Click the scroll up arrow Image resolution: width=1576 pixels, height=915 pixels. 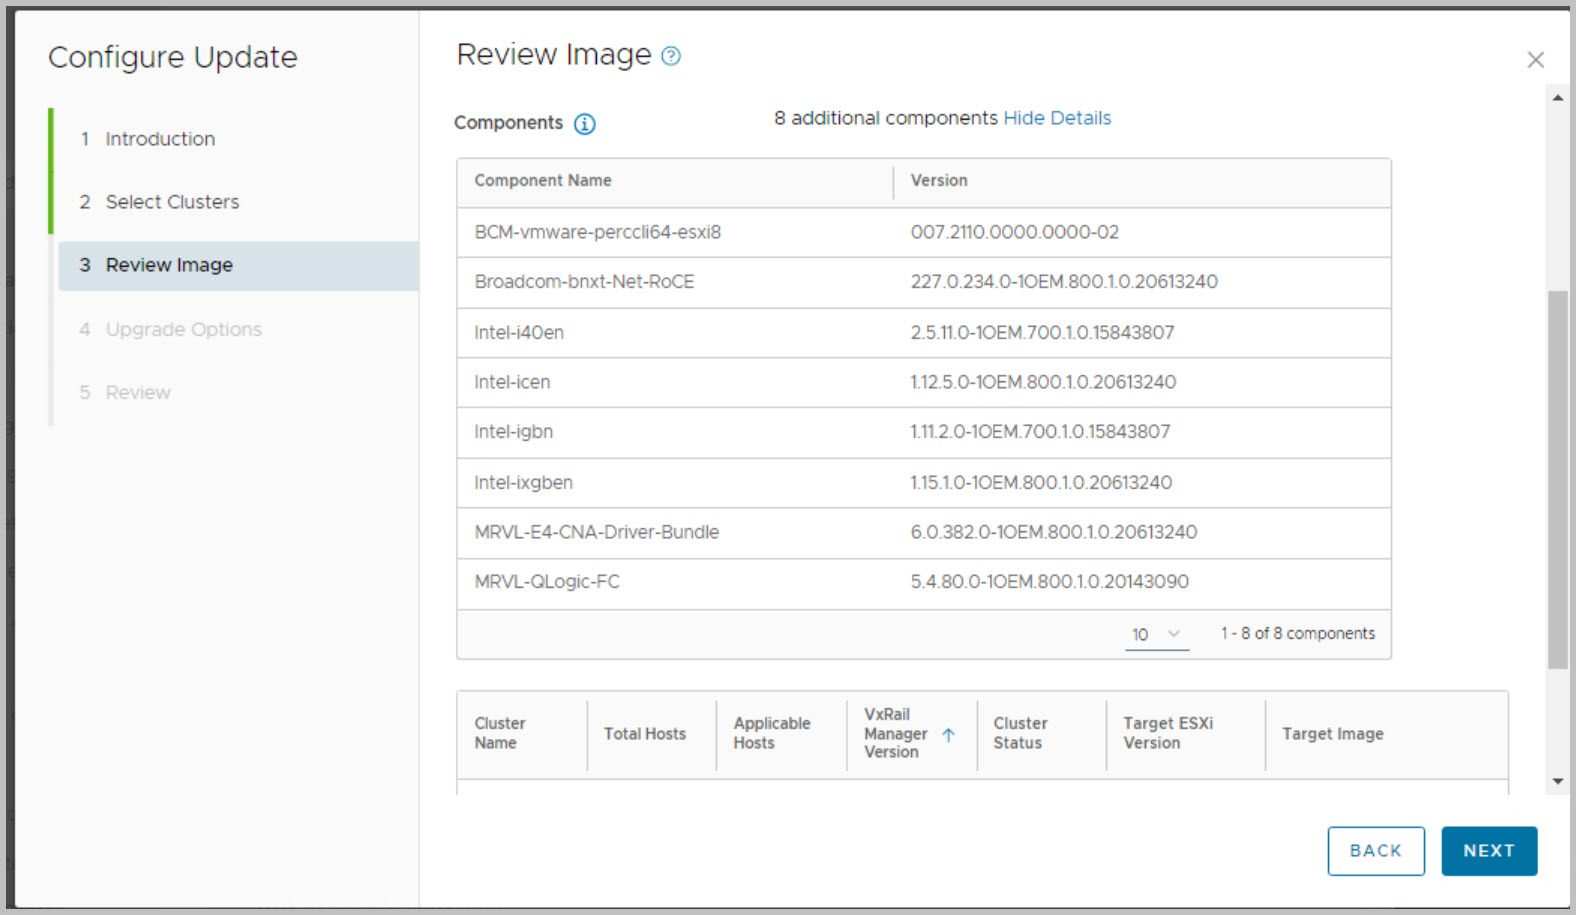(1557, 98)
